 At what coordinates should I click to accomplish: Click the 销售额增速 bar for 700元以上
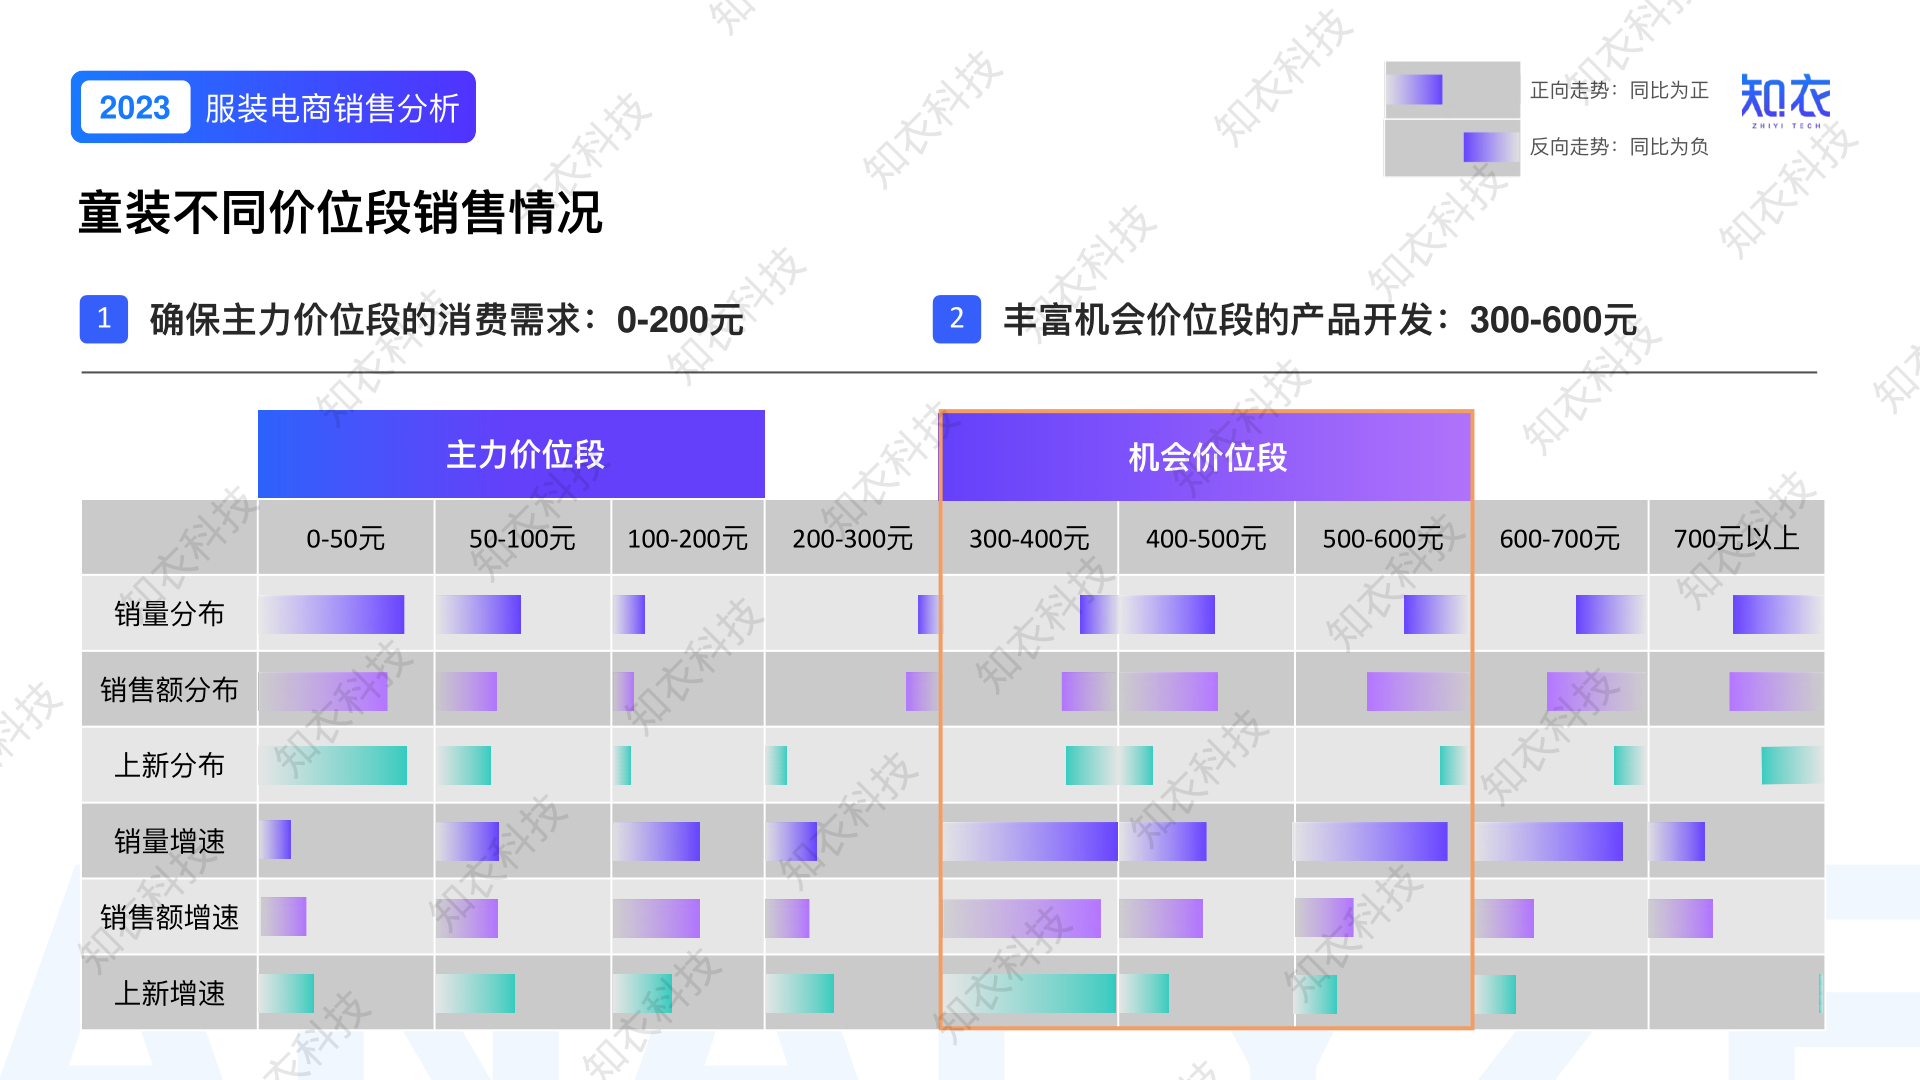click(x=1681, y=918)
